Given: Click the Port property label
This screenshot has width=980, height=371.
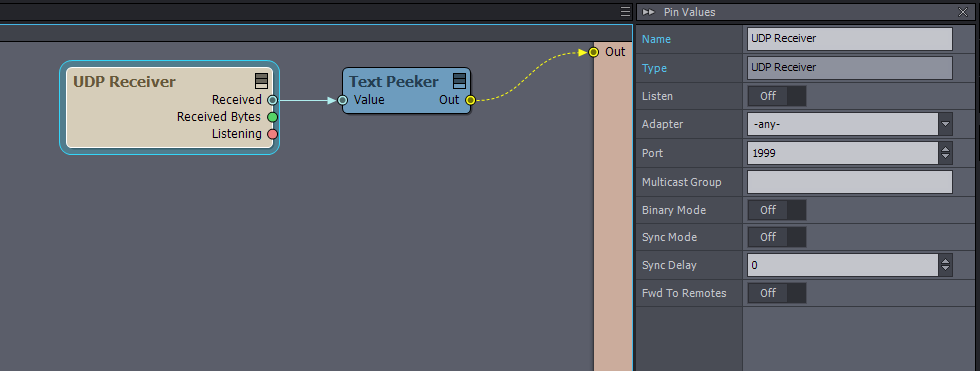Looking at the screenshot, I should pos(652,153).
